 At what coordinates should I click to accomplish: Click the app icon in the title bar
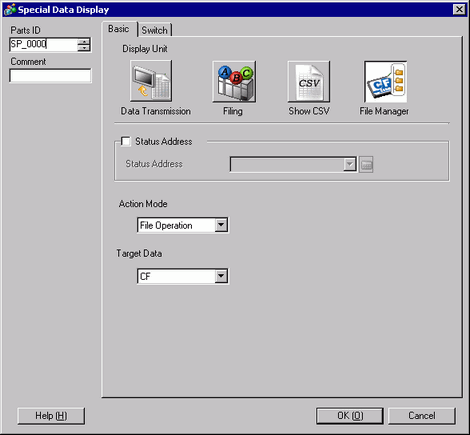[x=9, y=9]
